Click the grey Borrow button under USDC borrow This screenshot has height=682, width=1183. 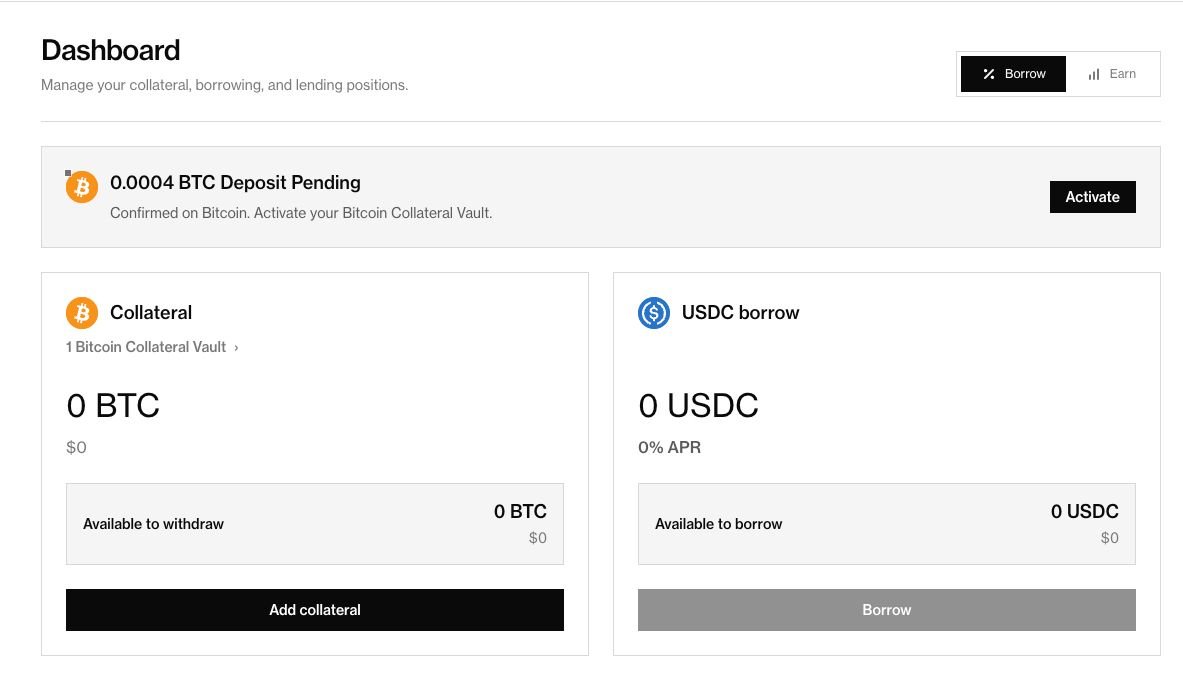pos(886,610)
